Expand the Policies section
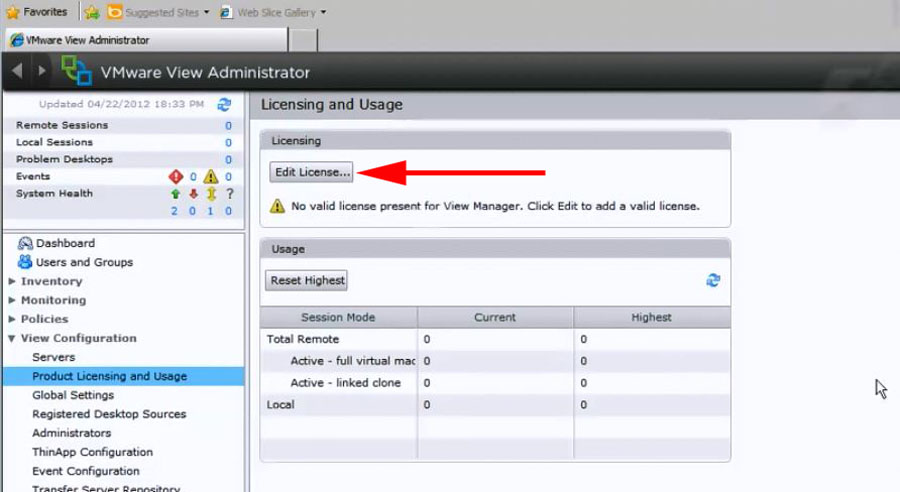This screenshot has width=900, height=492. 12,319
